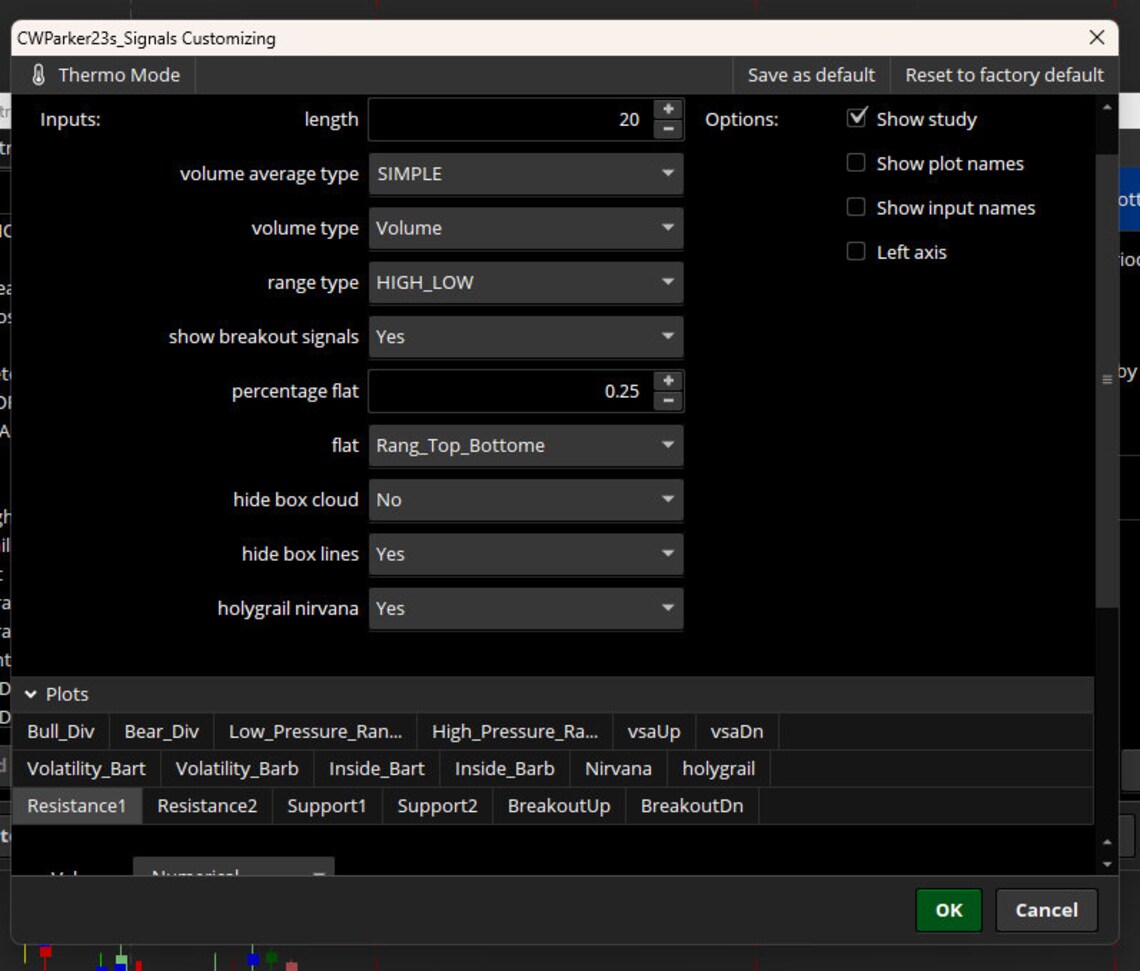Switch to the Resistance2 plot tab
1140x971 pixels.
pos(206,805)
